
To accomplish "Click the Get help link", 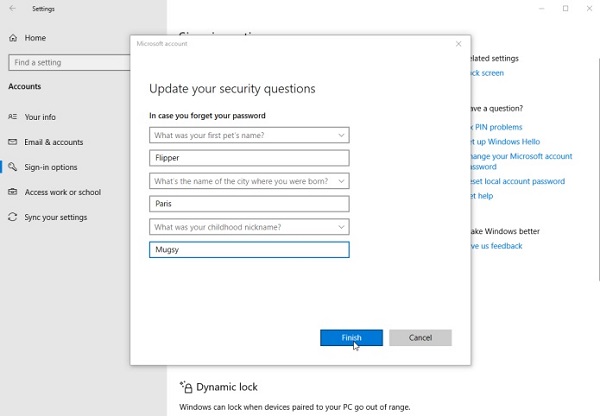I will pos(482,196).
